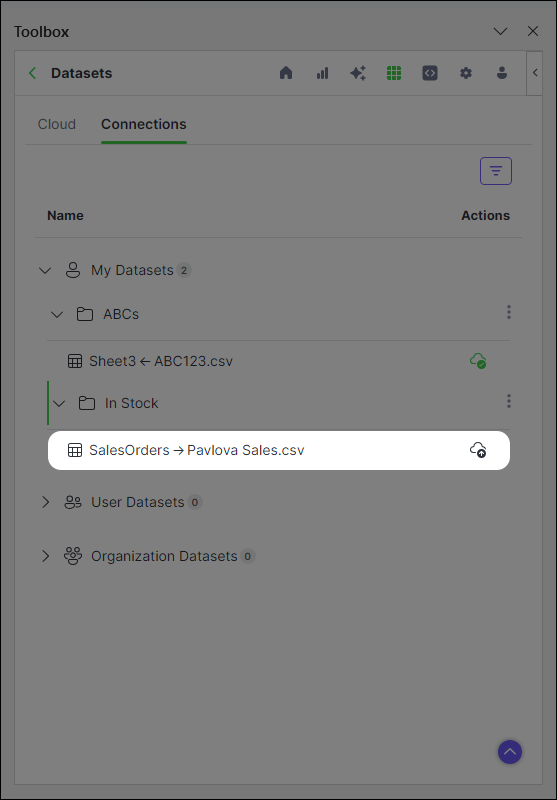
Task: Open the settings gear icon
Action: (x=466, y=73)
